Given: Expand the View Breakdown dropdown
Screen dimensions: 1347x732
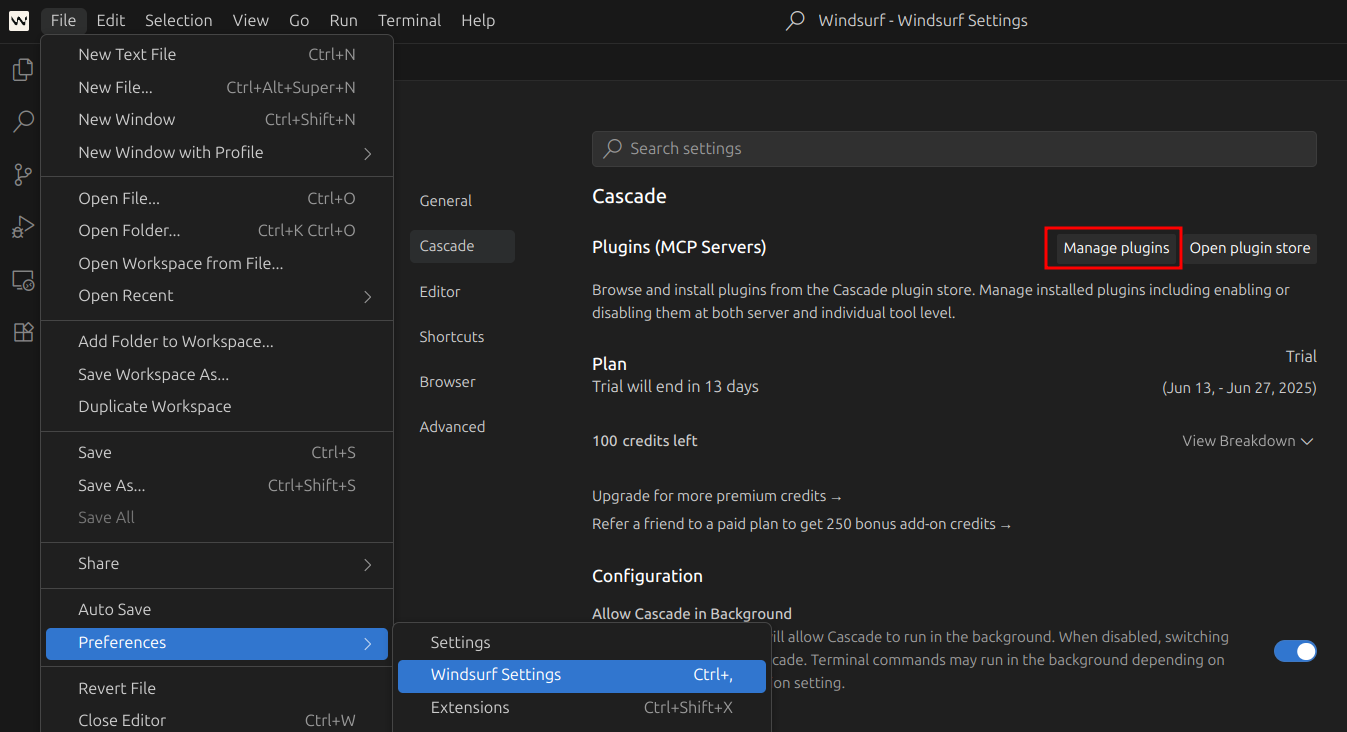Looking at the screenshot, I should pos(1247,441).
